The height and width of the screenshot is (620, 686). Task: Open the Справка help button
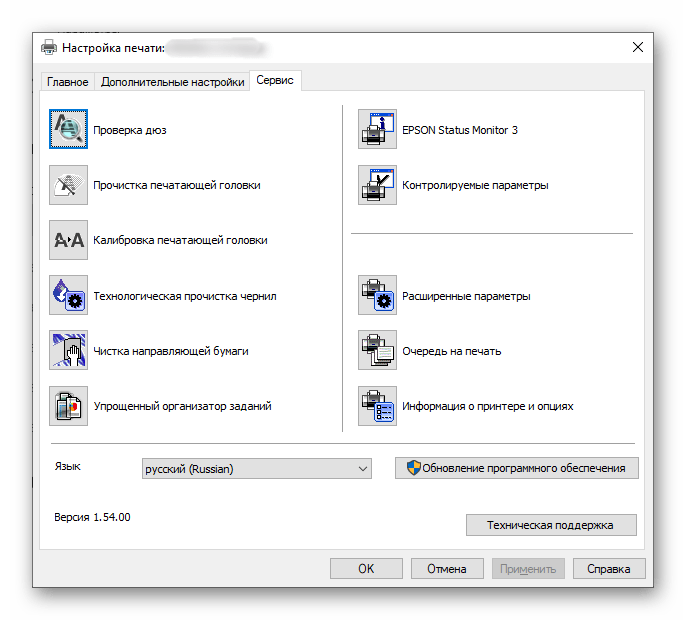tap(609, 569)
